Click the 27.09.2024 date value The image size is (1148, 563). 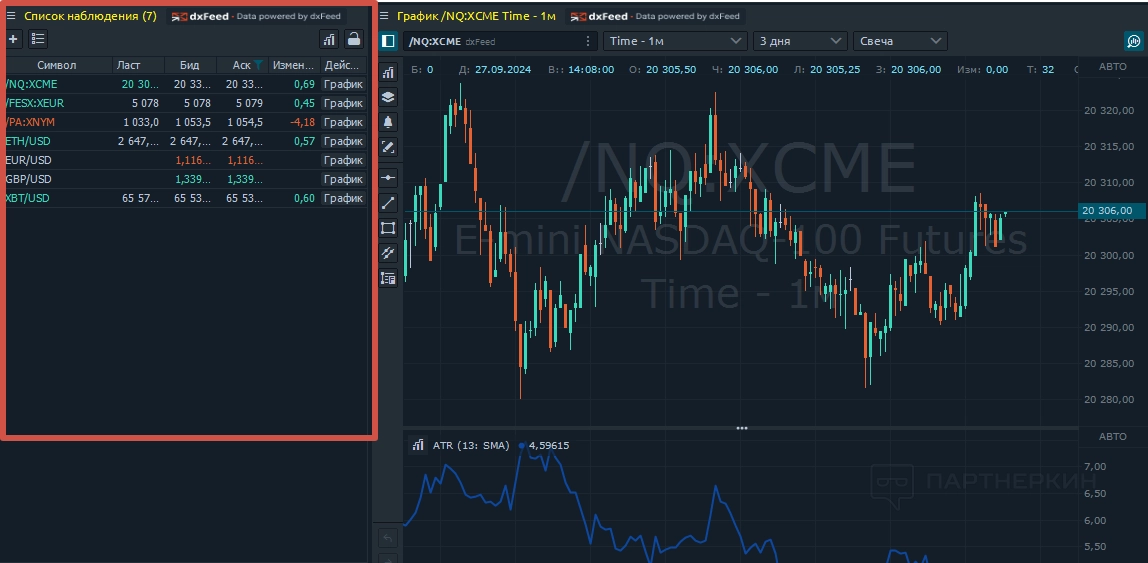point(503,70)
